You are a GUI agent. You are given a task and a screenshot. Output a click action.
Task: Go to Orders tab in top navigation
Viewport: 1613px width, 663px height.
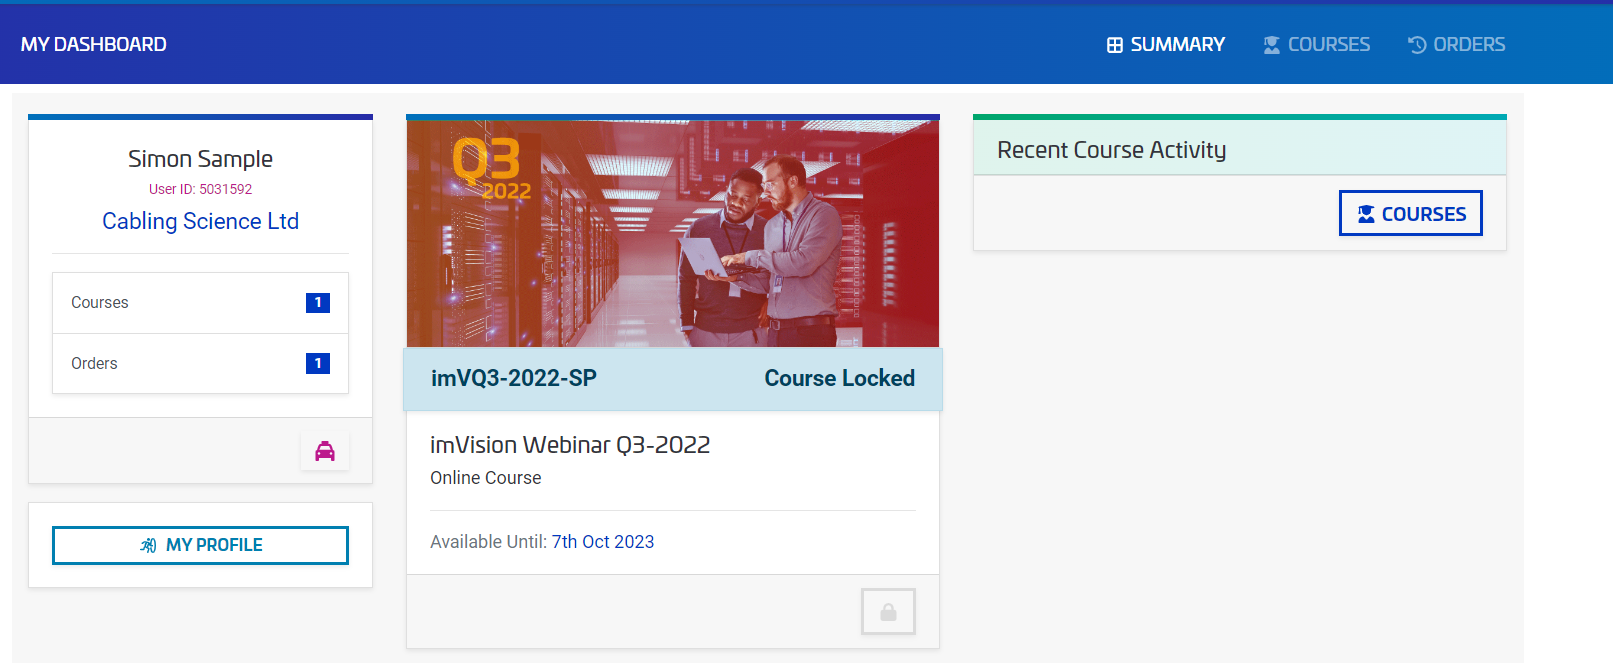1456,44
